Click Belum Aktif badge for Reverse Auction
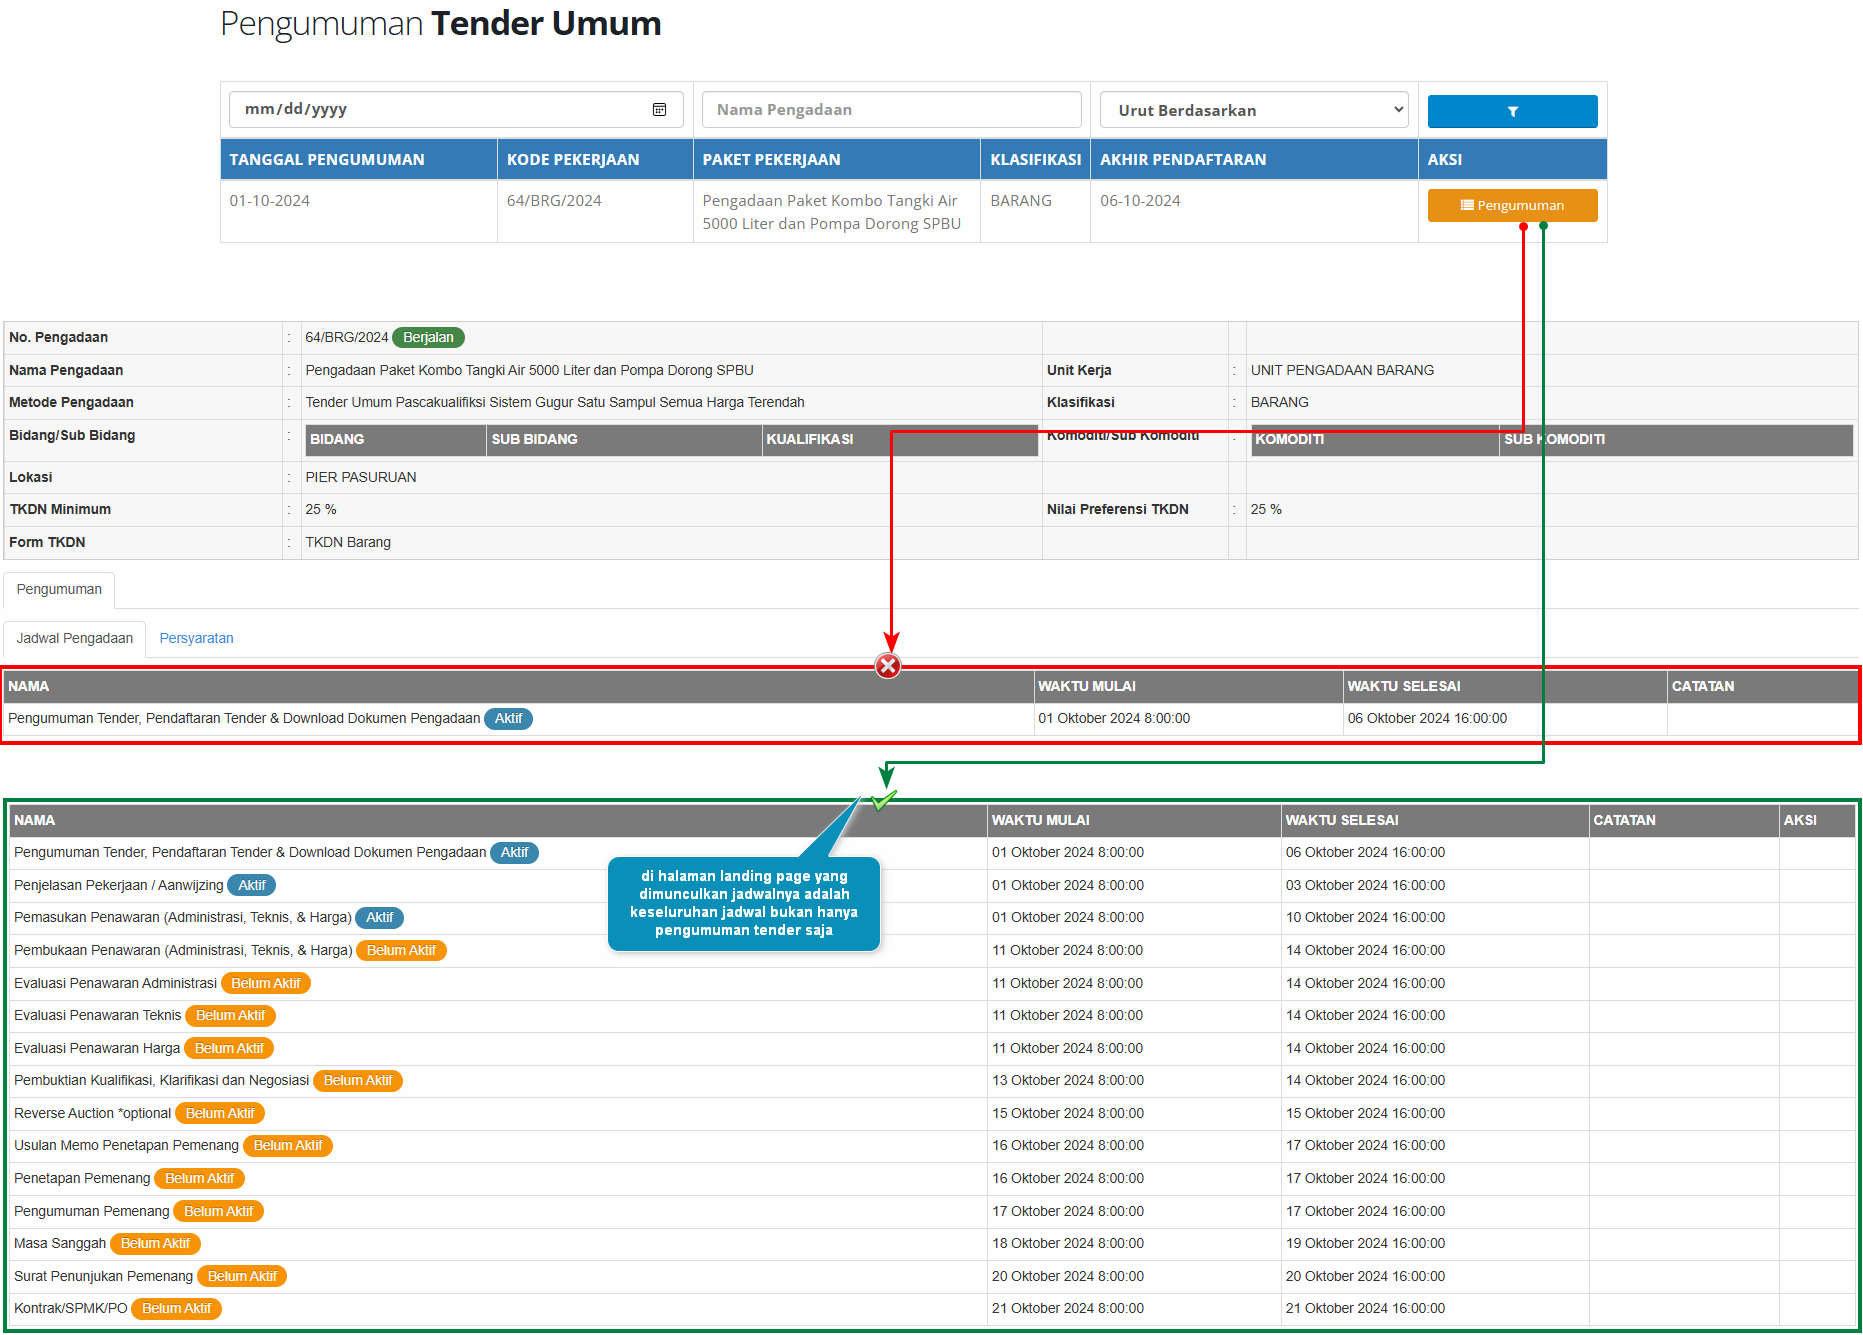Image resolution: width=1863 pixels, height=1335 pixels. [220, 1113]
